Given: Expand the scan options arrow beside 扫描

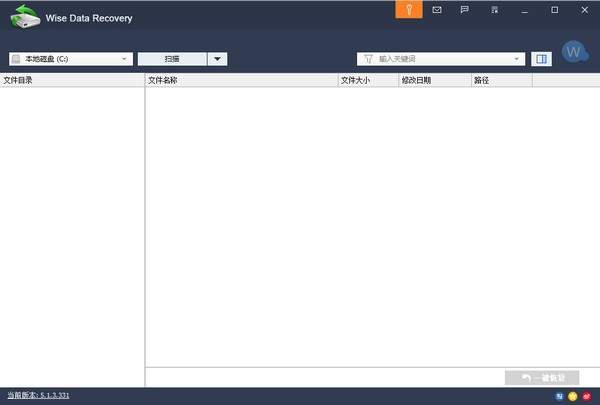Looking at the screenshot, I should point(219,59).
